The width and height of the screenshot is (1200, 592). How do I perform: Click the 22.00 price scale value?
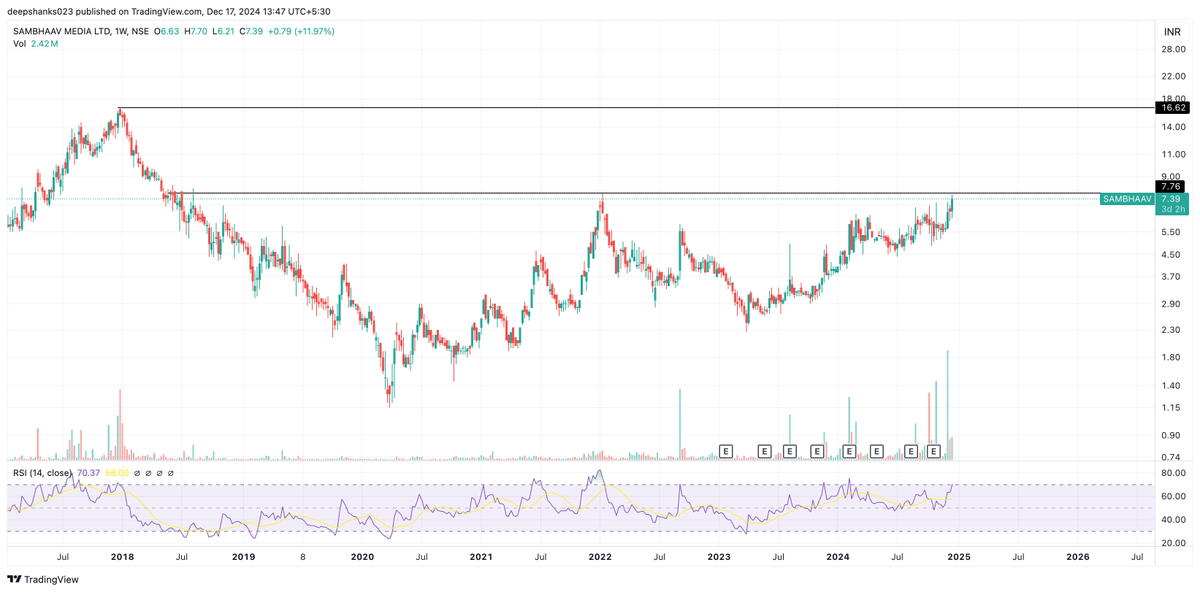(1173, 76)
